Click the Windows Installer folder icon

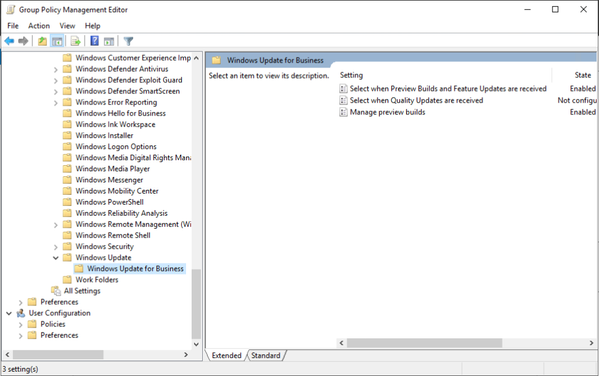(67, 136)
